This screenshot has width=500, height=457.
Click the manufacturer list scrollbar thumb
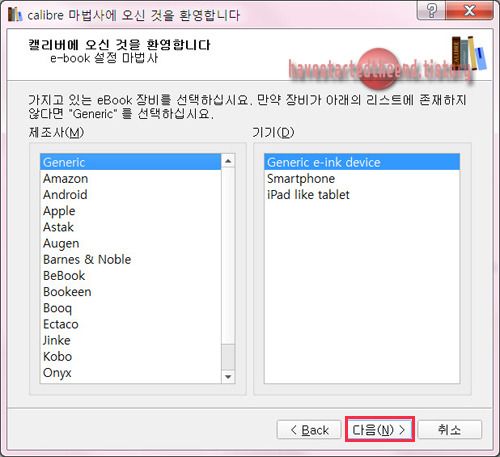point(228,357)
